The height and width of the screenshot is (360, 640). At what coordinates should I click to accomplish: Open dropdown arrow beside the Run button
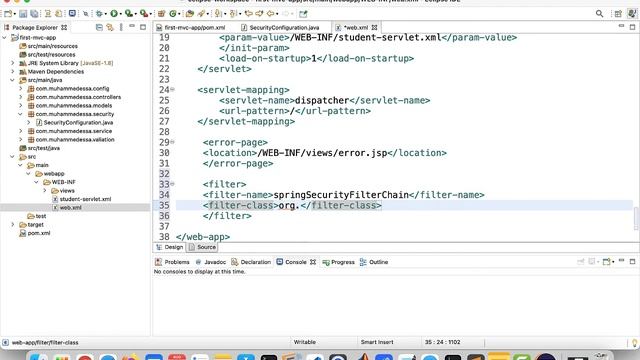[120, 14]
